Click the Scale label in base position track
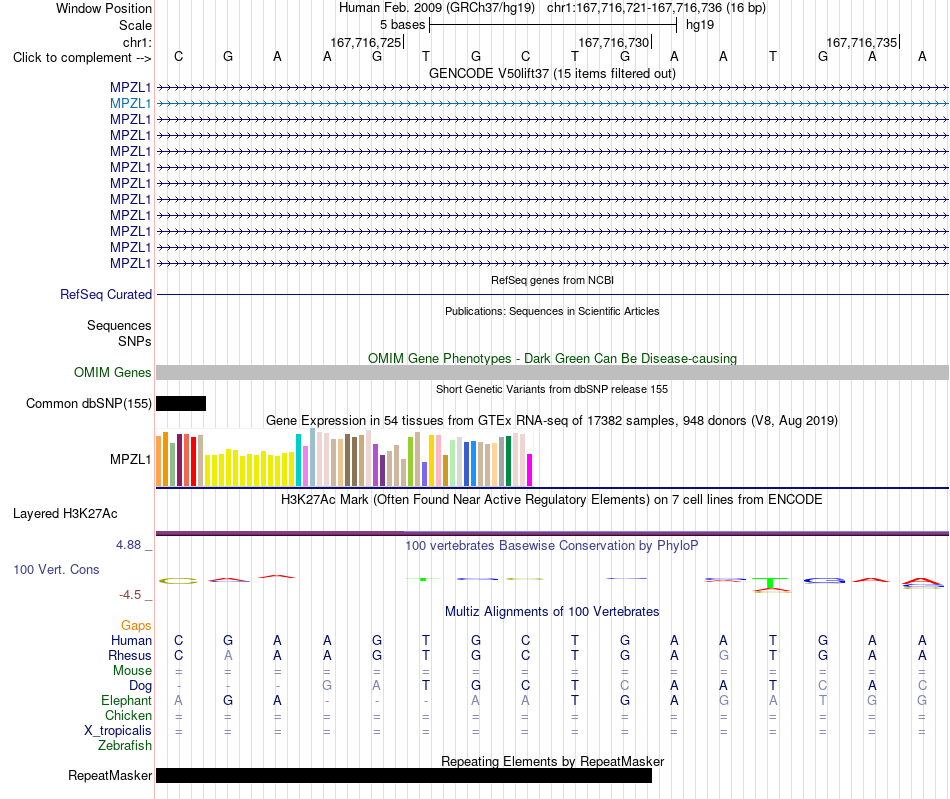 (135, 25)
